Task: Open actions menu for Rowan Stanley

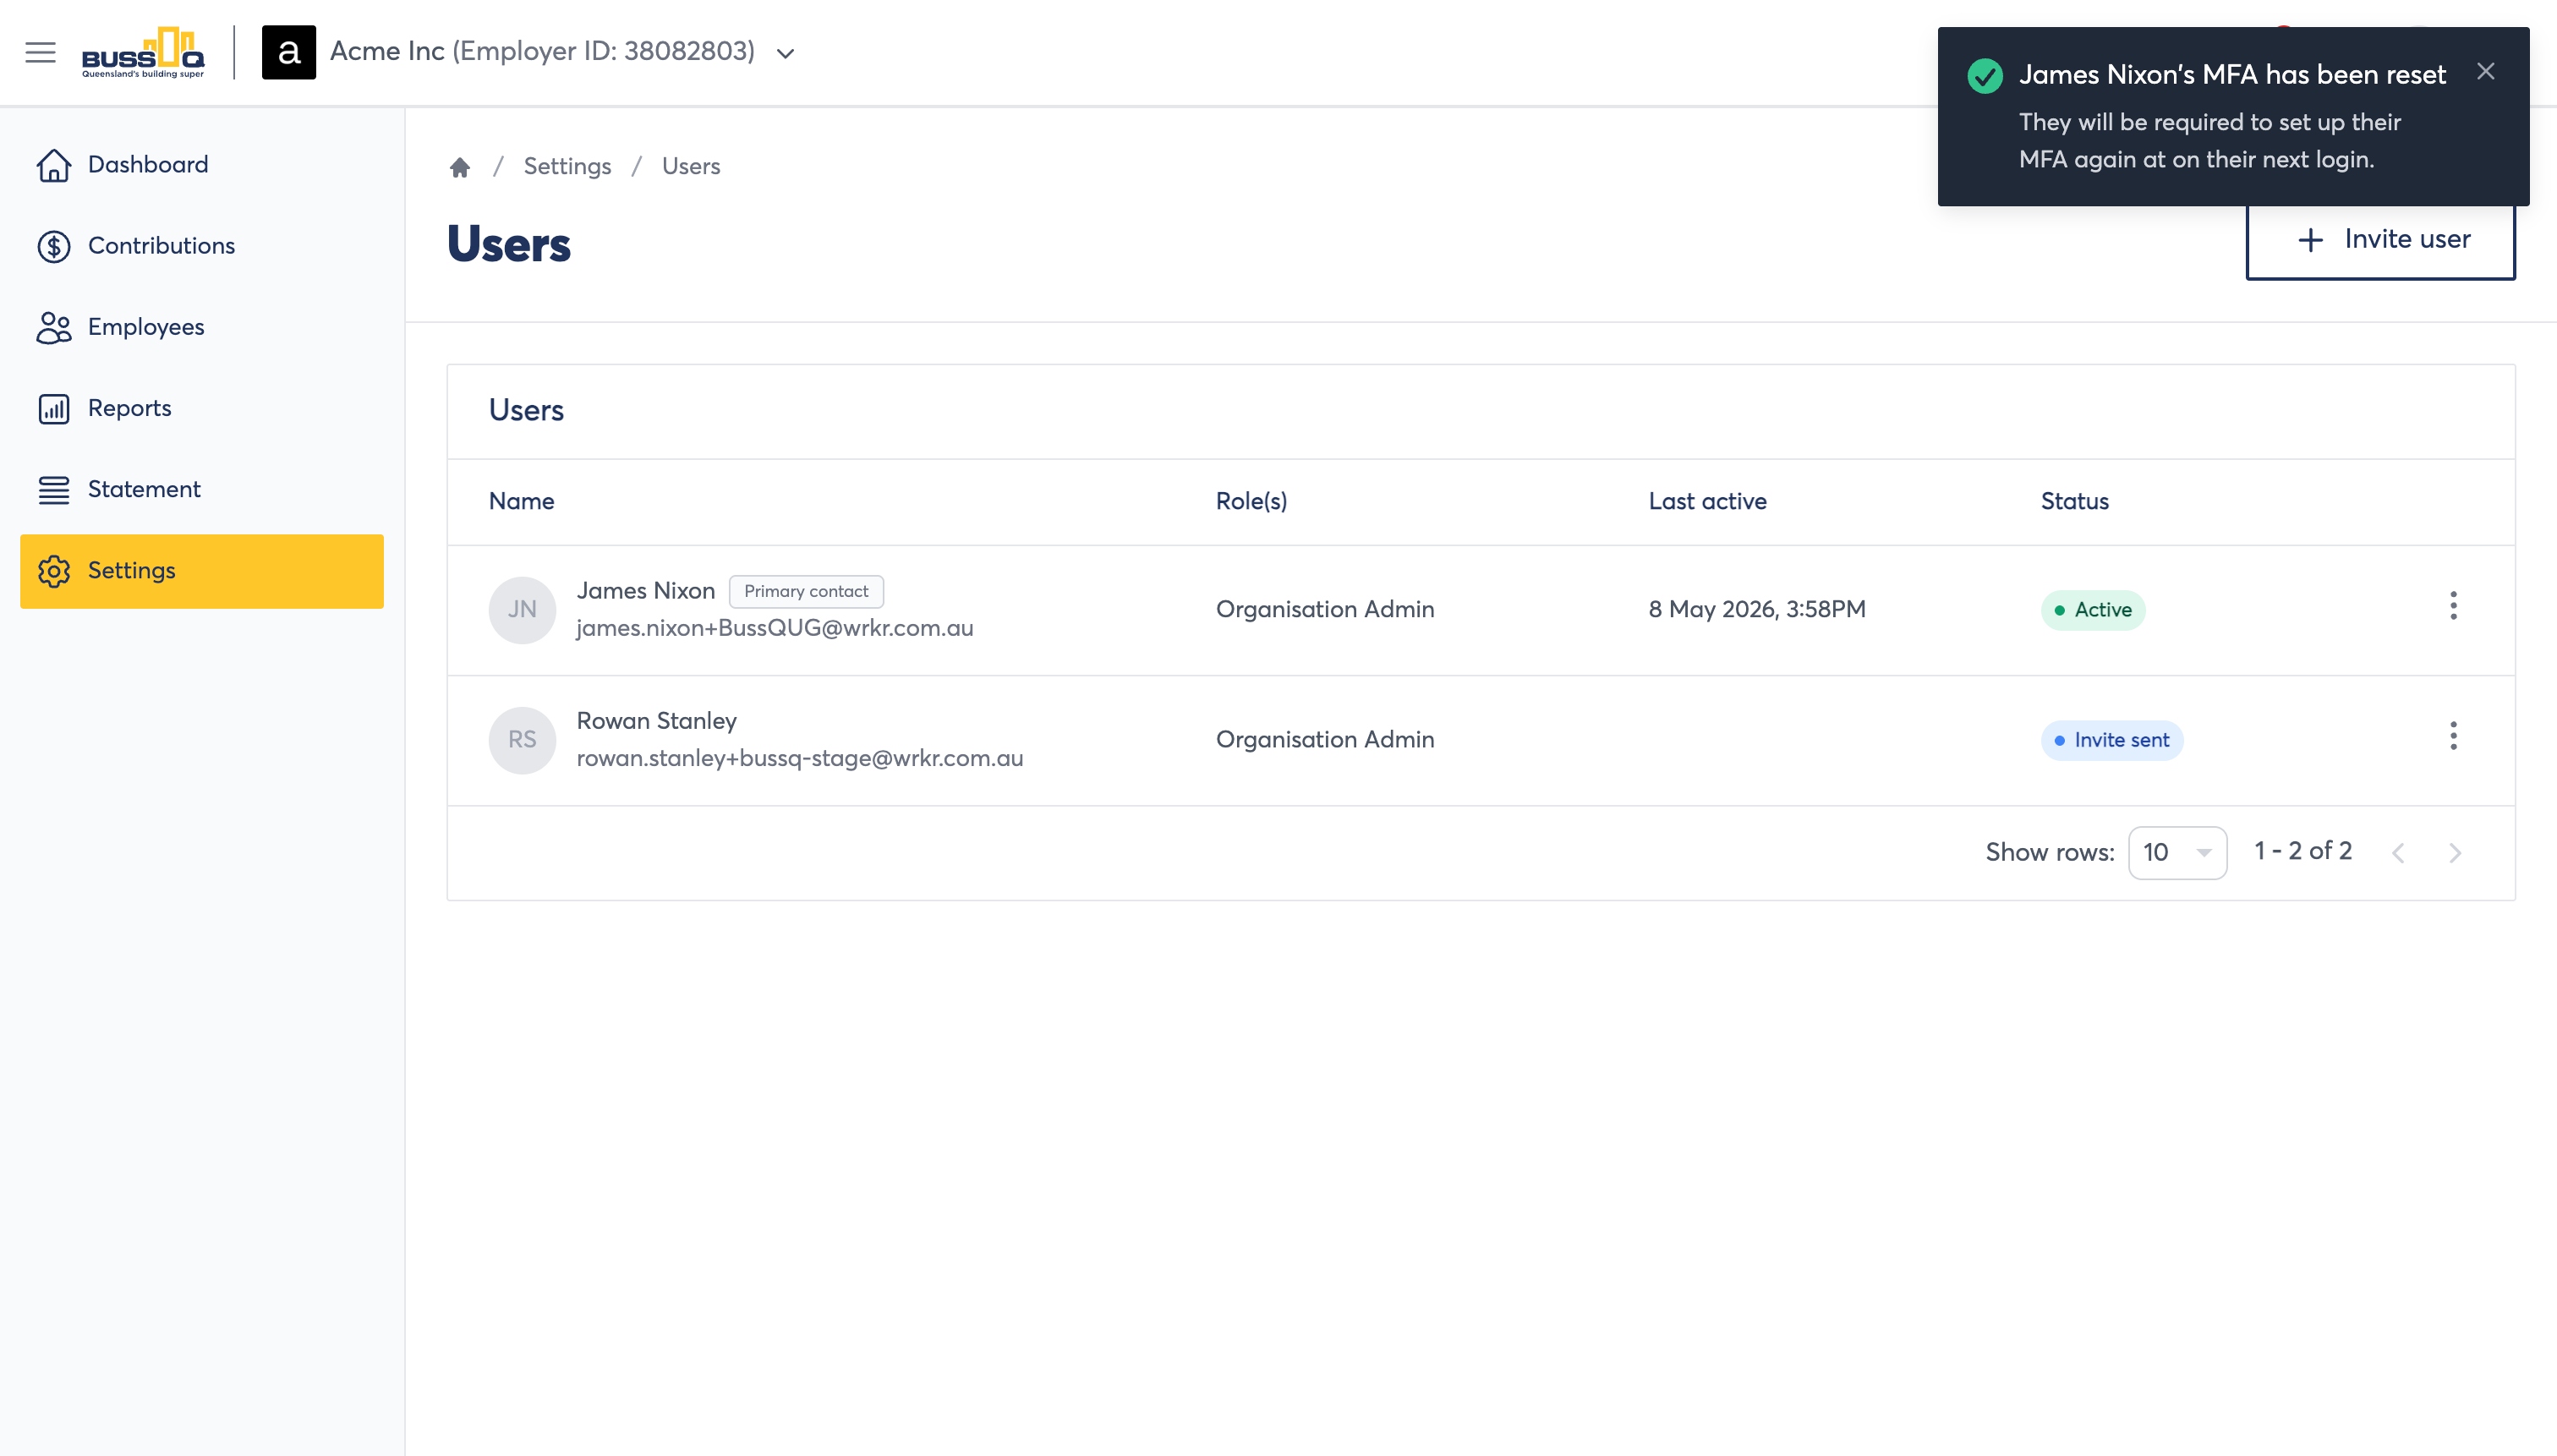Action: pos(2452,736)
